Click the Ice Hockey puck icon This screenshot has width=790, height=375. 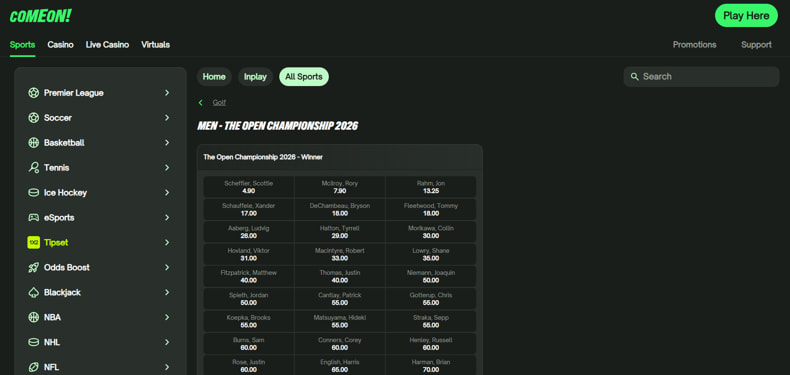pyautogui.click(x=34, y=193)
